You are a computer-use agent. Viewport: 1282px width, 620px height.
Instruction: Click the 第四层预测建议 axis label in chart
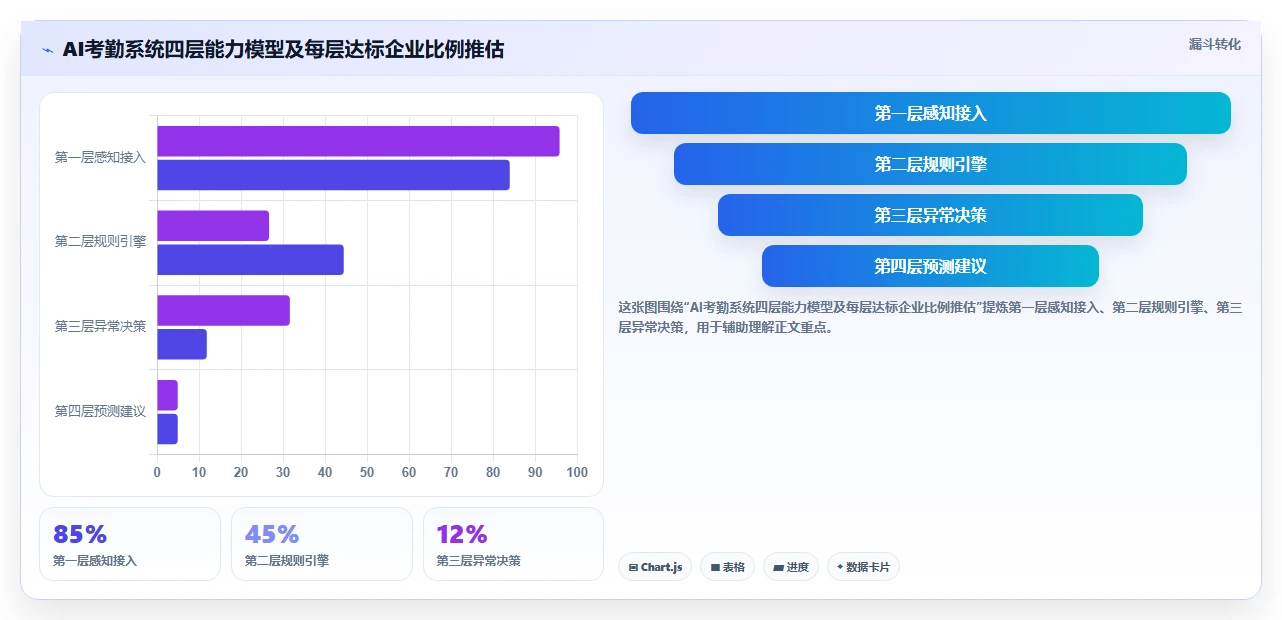[100, 411]
